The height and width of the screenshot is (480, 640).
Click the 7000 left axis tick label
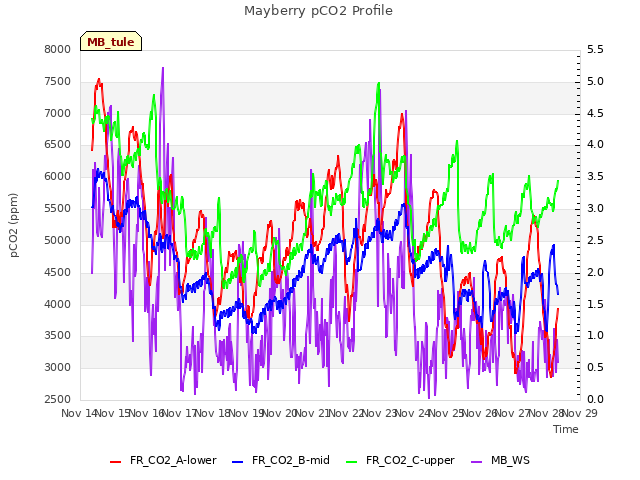(x=58, y=113)
